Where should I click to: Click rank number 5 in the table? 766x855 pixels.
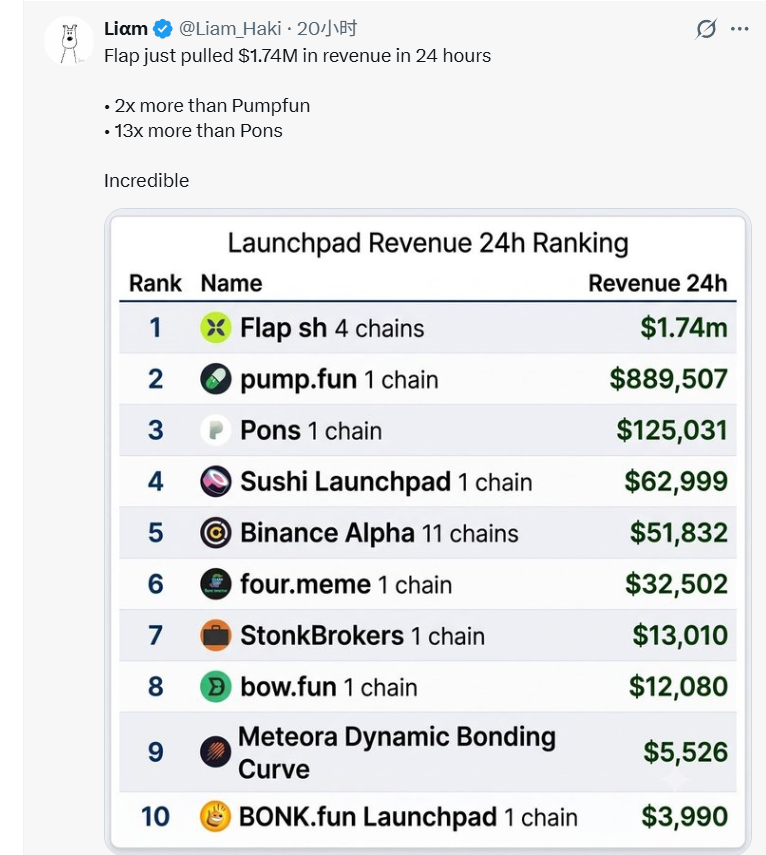(155, 533)
